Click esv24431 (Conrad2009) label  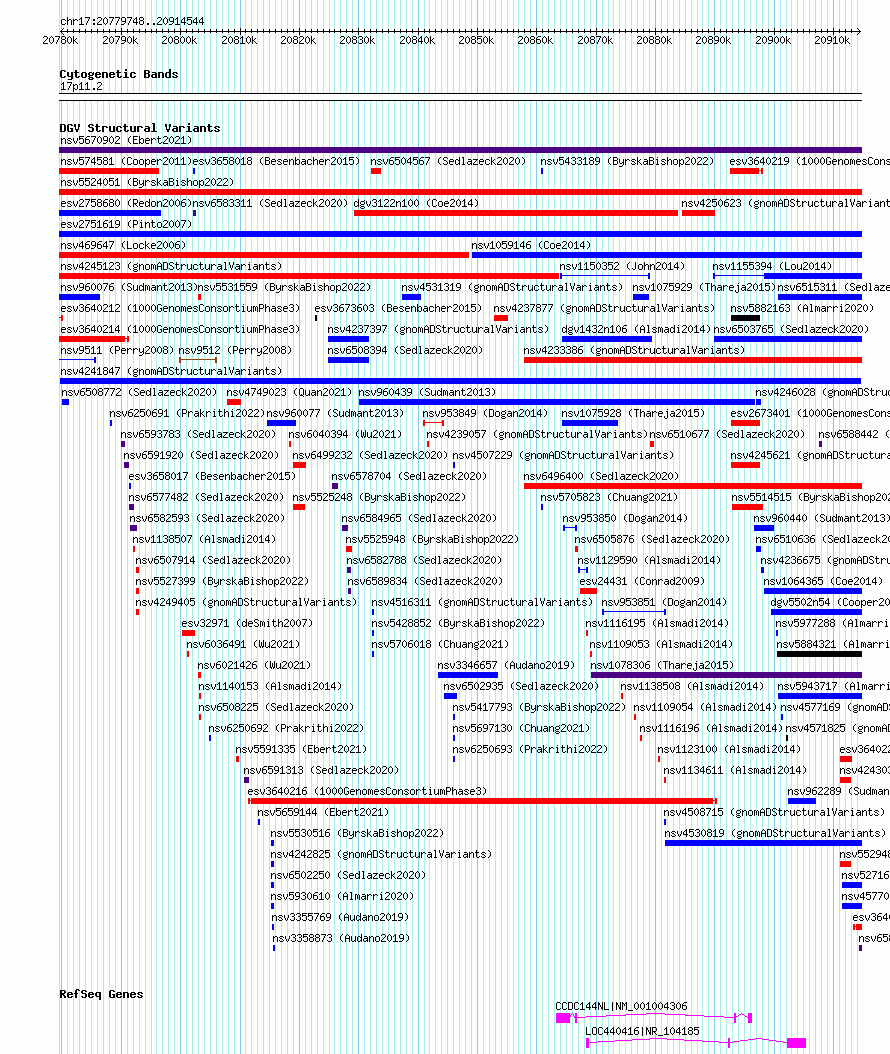643,581
